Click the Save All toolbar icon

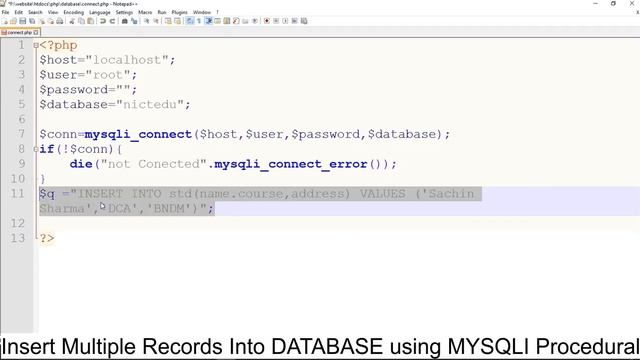pyautogui.click(x=32, y=21)
